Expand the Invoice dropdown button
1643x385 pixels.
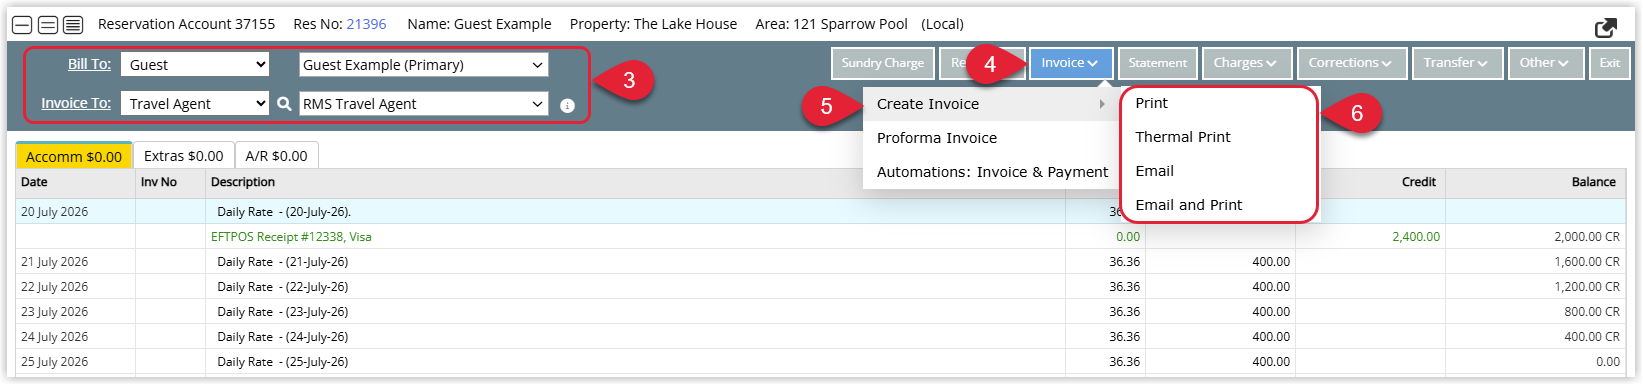coord(1070,63)
